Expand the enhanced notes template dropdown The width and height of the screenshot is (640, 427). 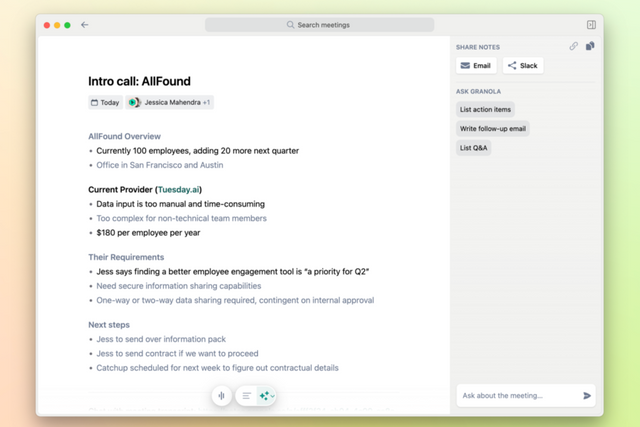273,396
